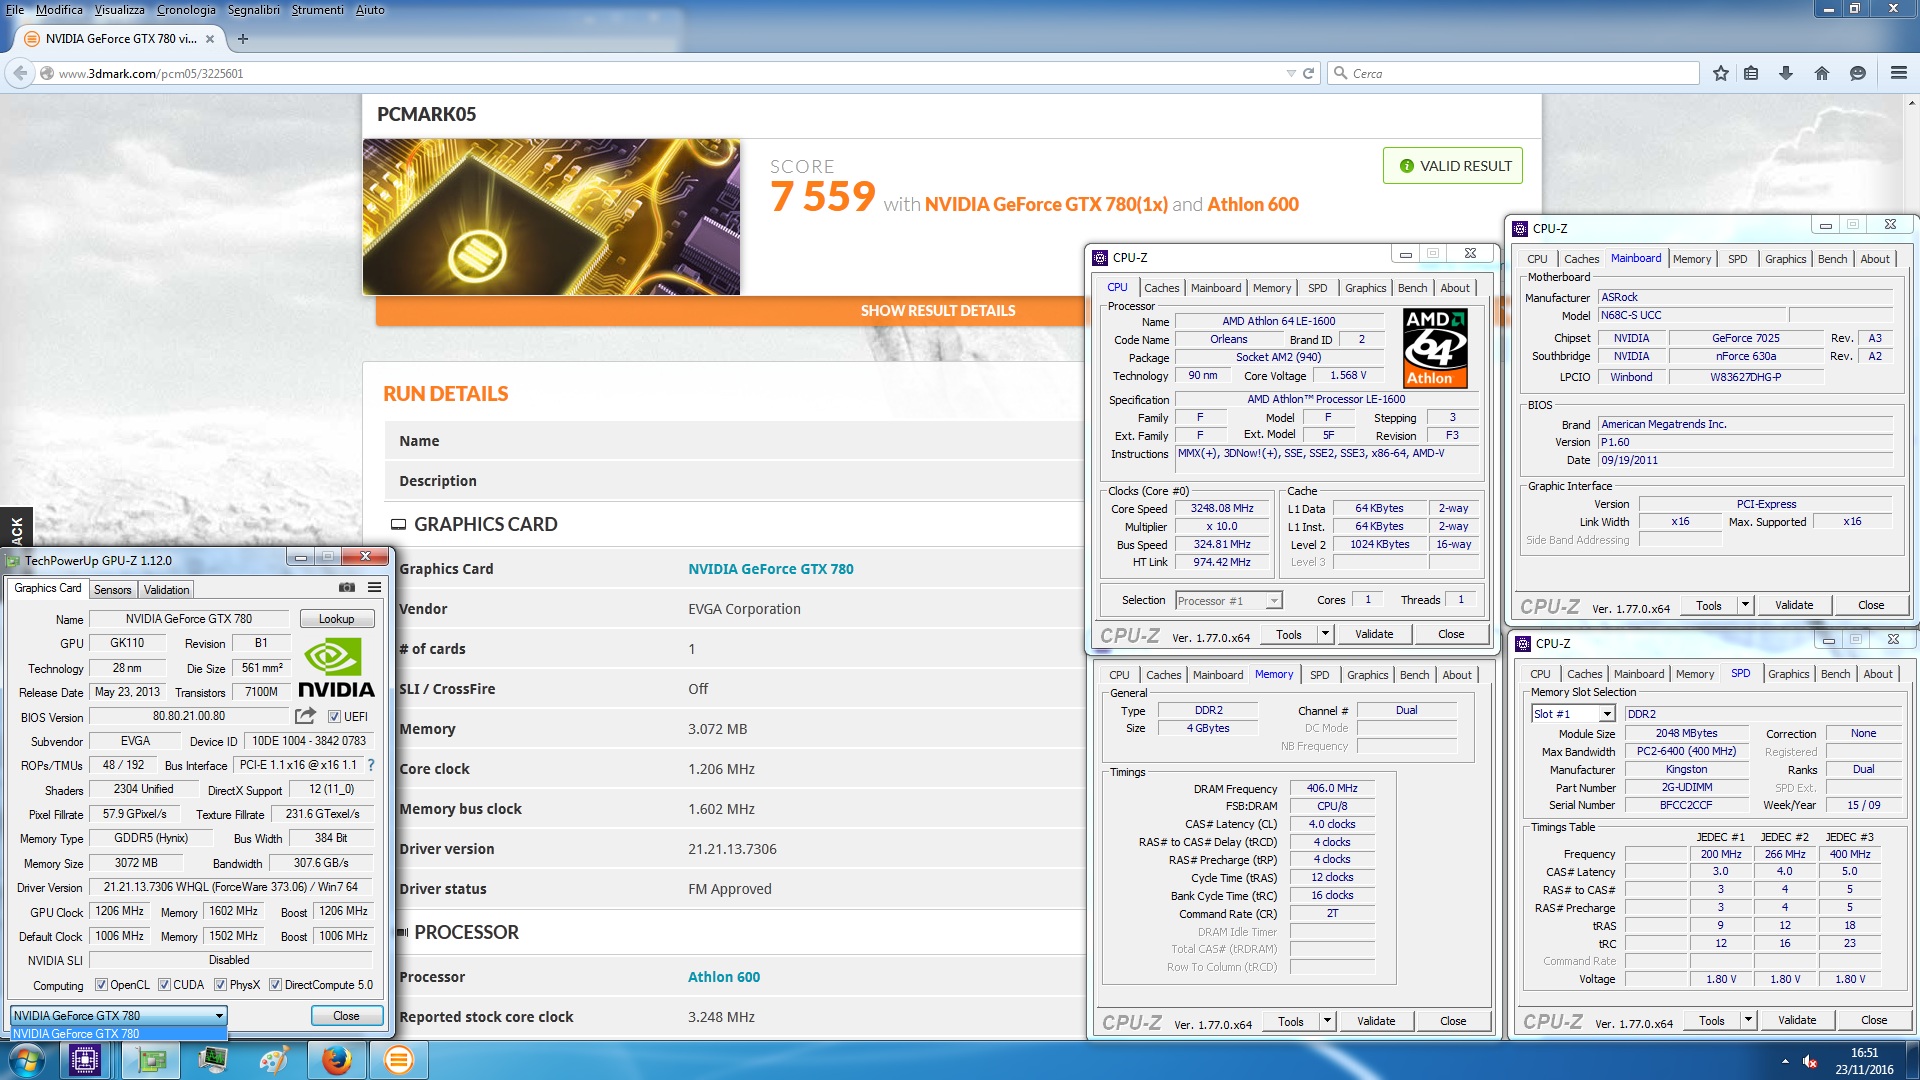Click the VALID RESULT badge
Screen dimensions: 1920x1080
click(x=1453, y=166)
